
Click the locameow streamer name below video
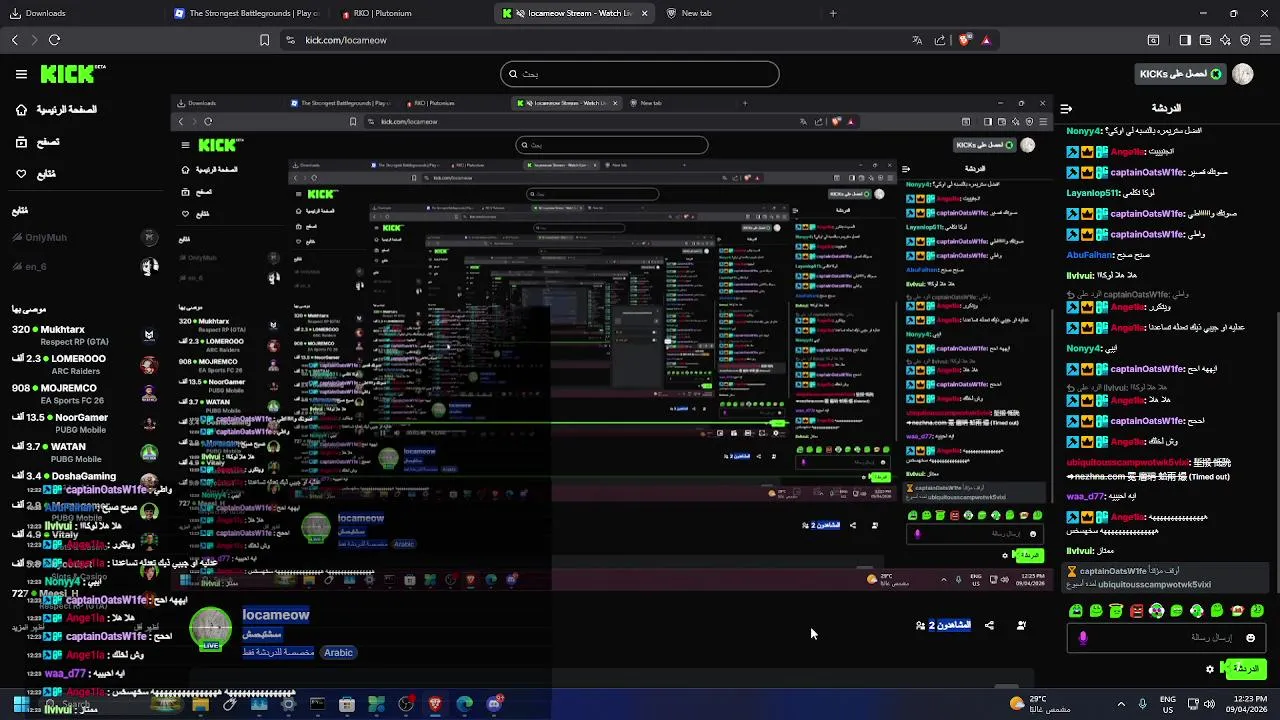coord(276,615)
